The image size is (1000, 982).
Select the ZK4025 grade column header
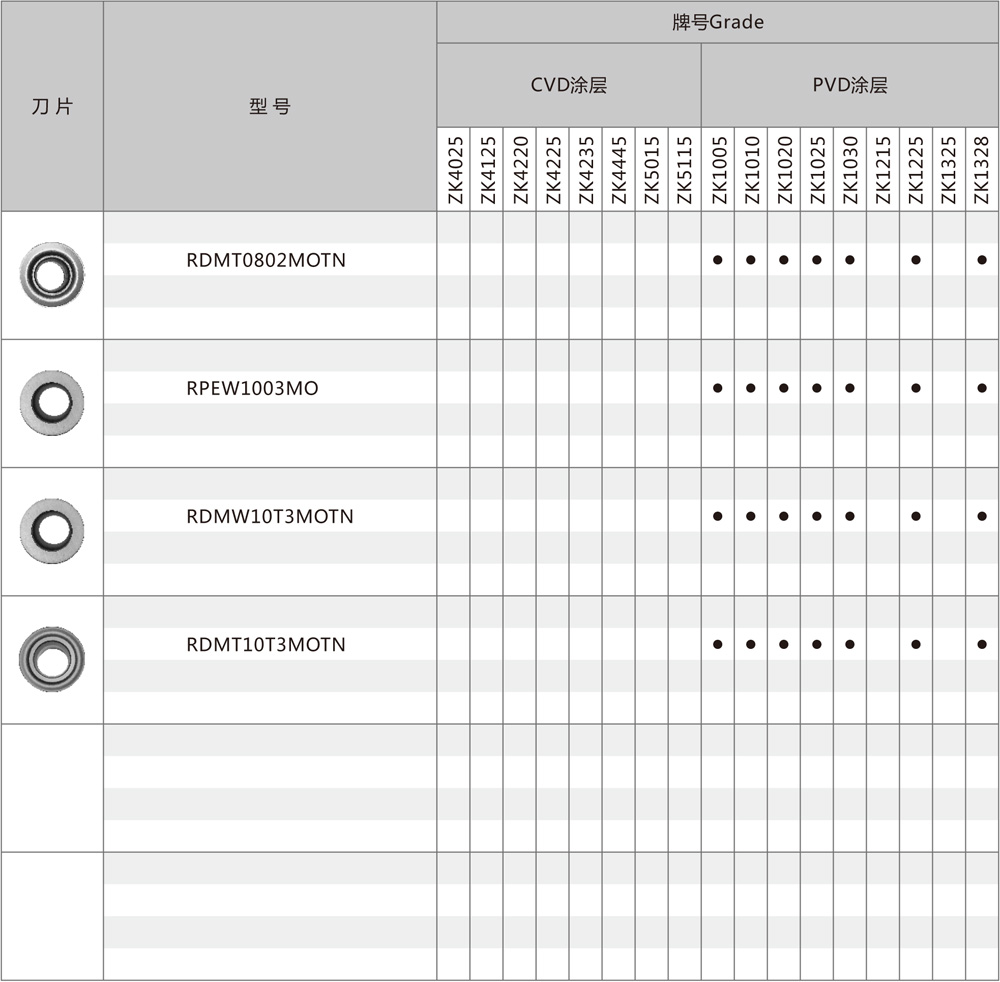click(x=454, y=170)
